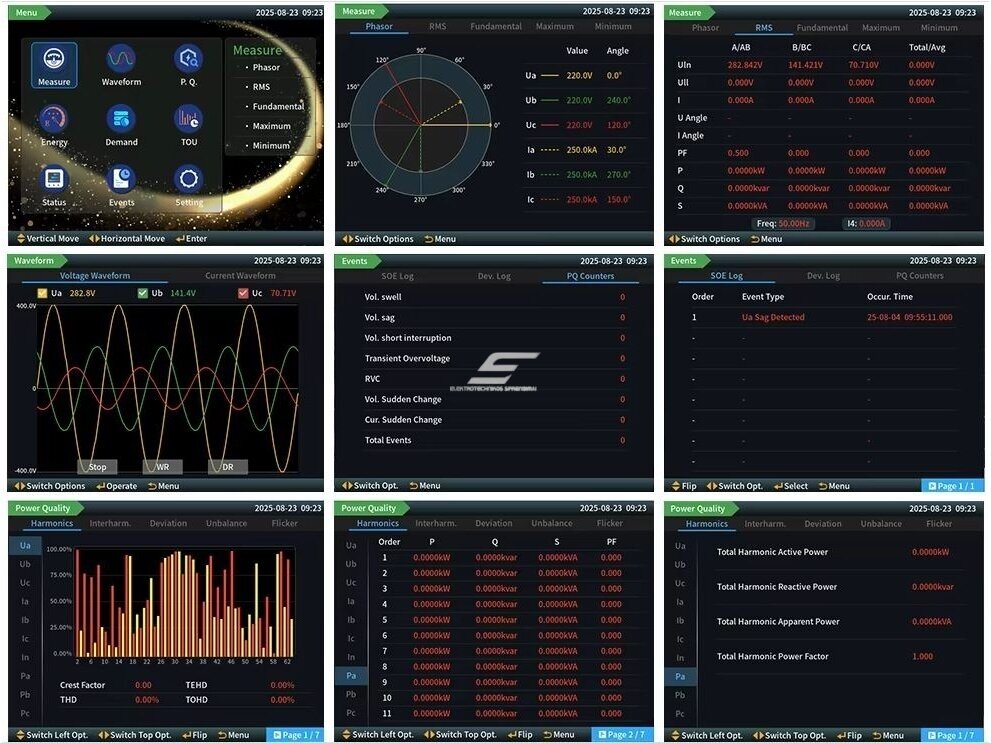Select Pb in the sidebar beside the harmonic Order table
Image resolution: width=991 pixels, height=743 pixels.
click(351, 694)
